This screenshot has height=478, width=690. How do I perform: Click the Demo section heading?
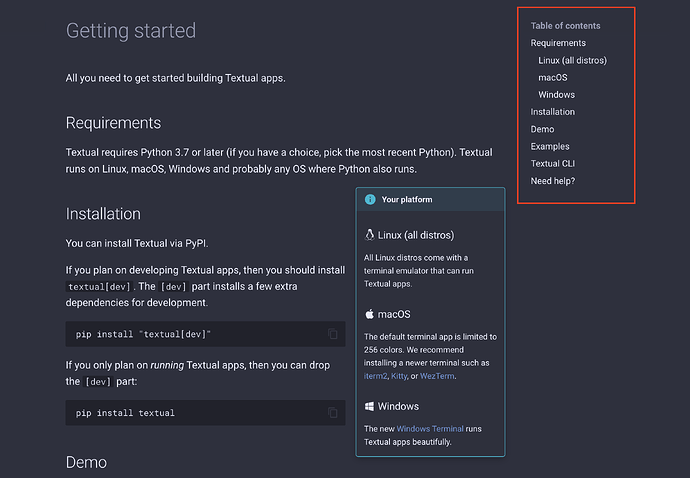[x=86, y=462]
